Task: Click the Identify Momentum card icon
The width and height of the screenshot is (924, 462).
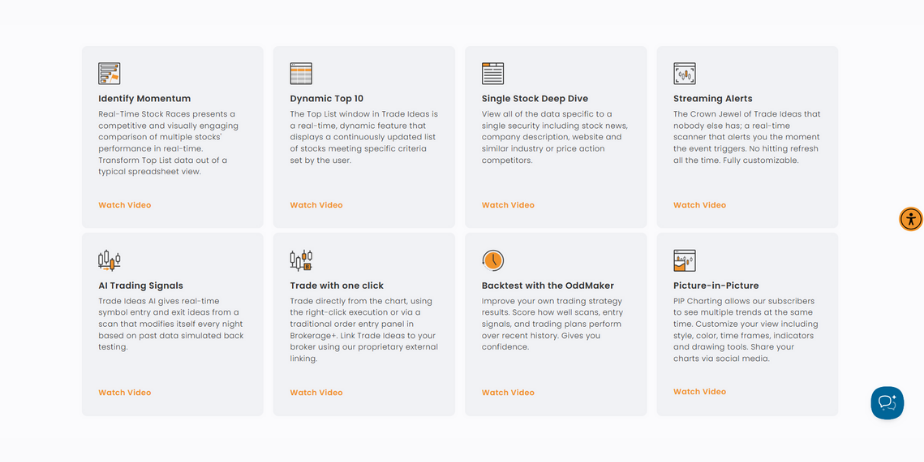Action: (109, 73)
